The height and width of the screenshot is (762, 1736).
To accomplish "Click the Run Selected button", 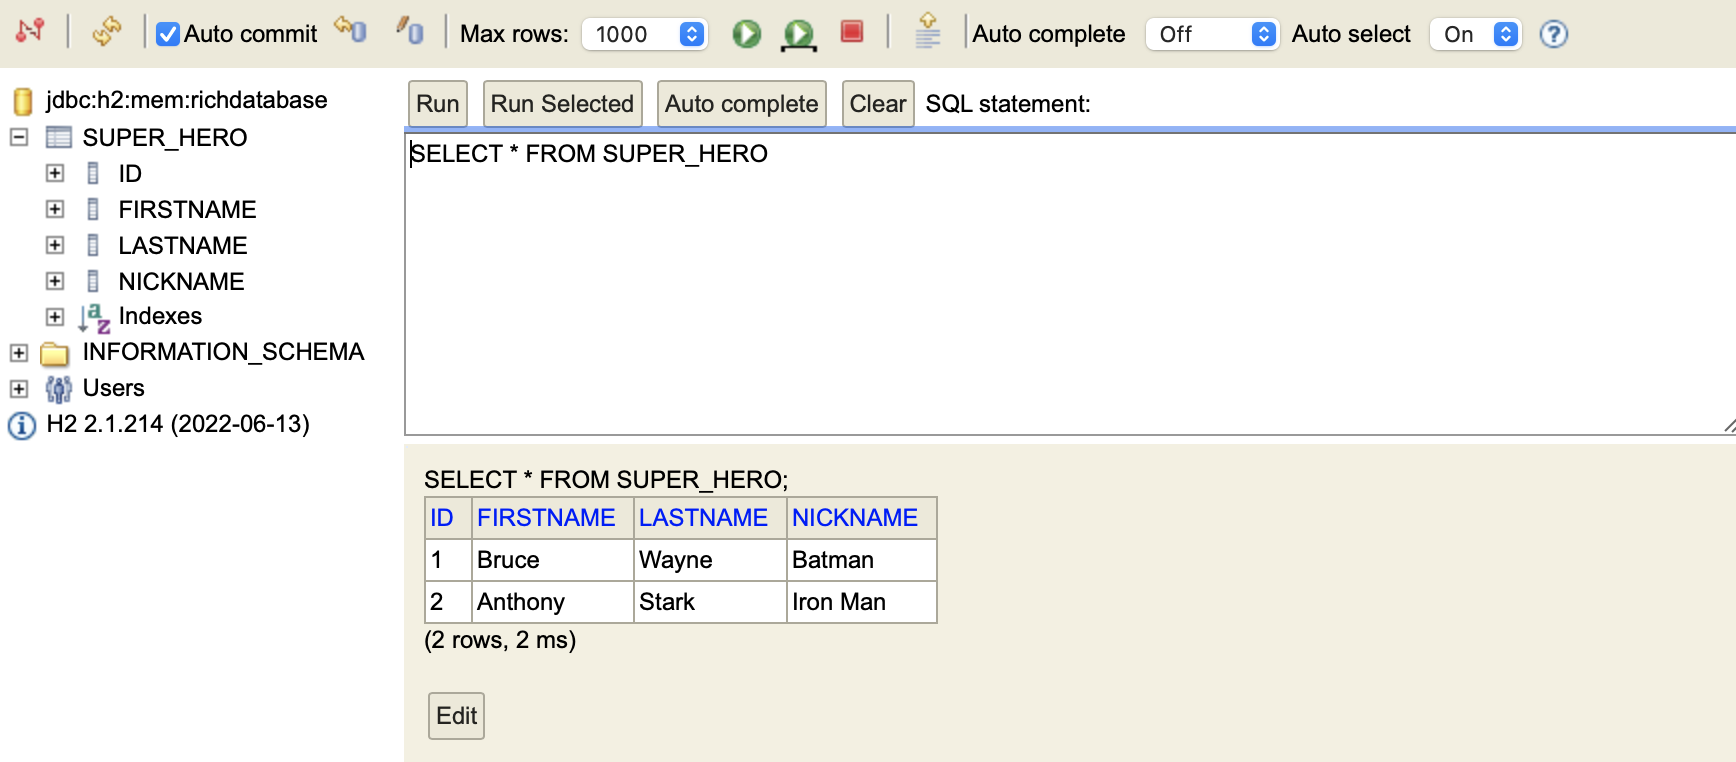I will 562,104.
